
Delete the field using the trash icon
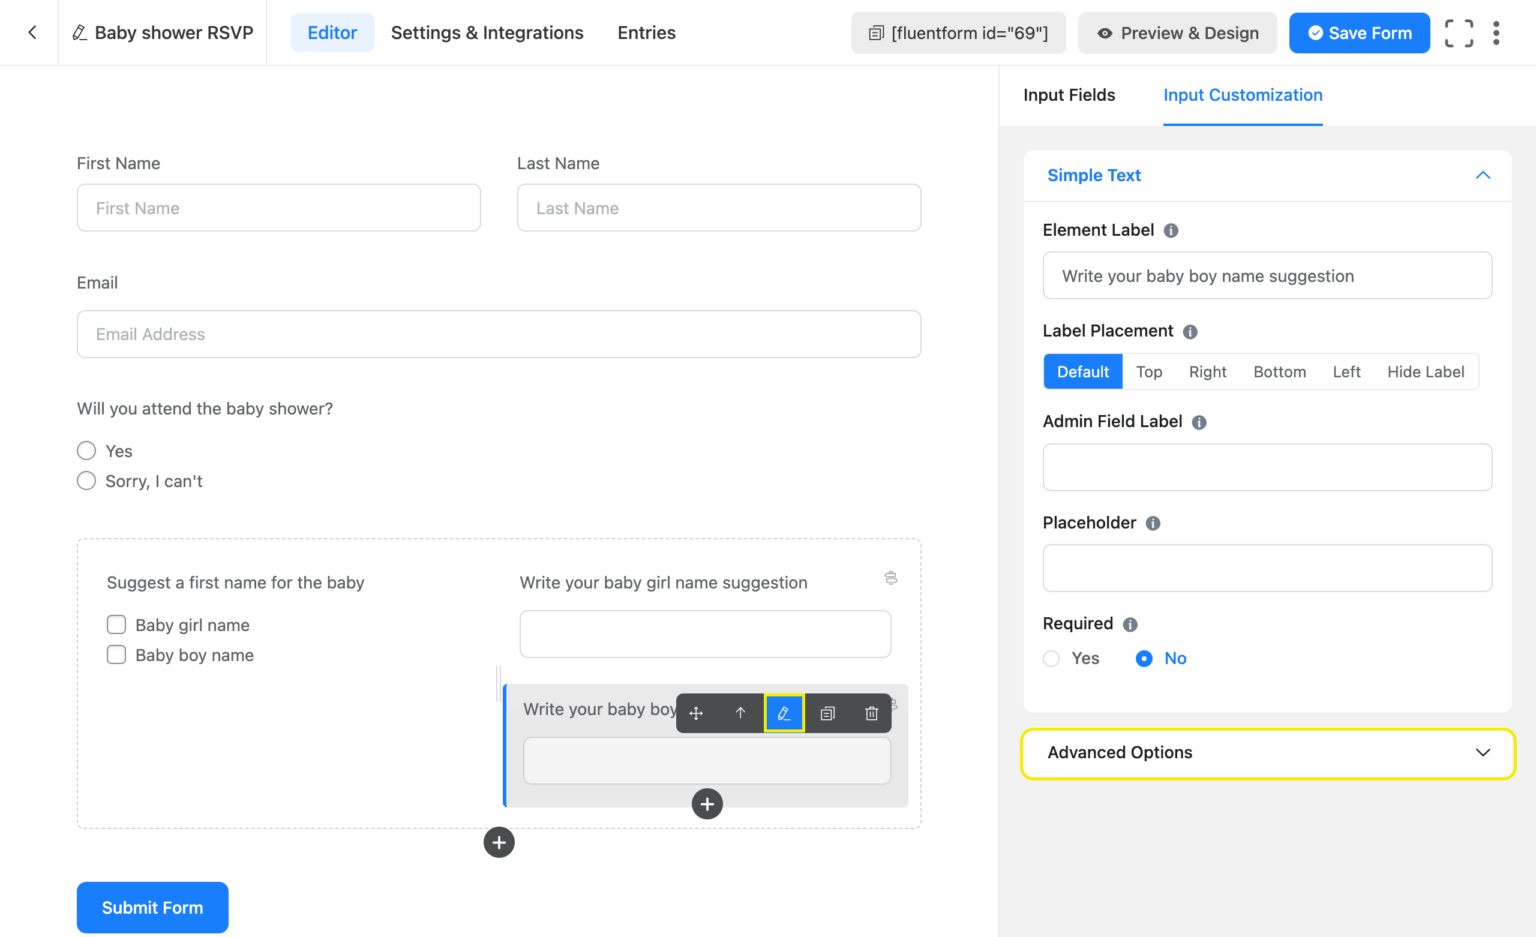click(x=871, y=713)
